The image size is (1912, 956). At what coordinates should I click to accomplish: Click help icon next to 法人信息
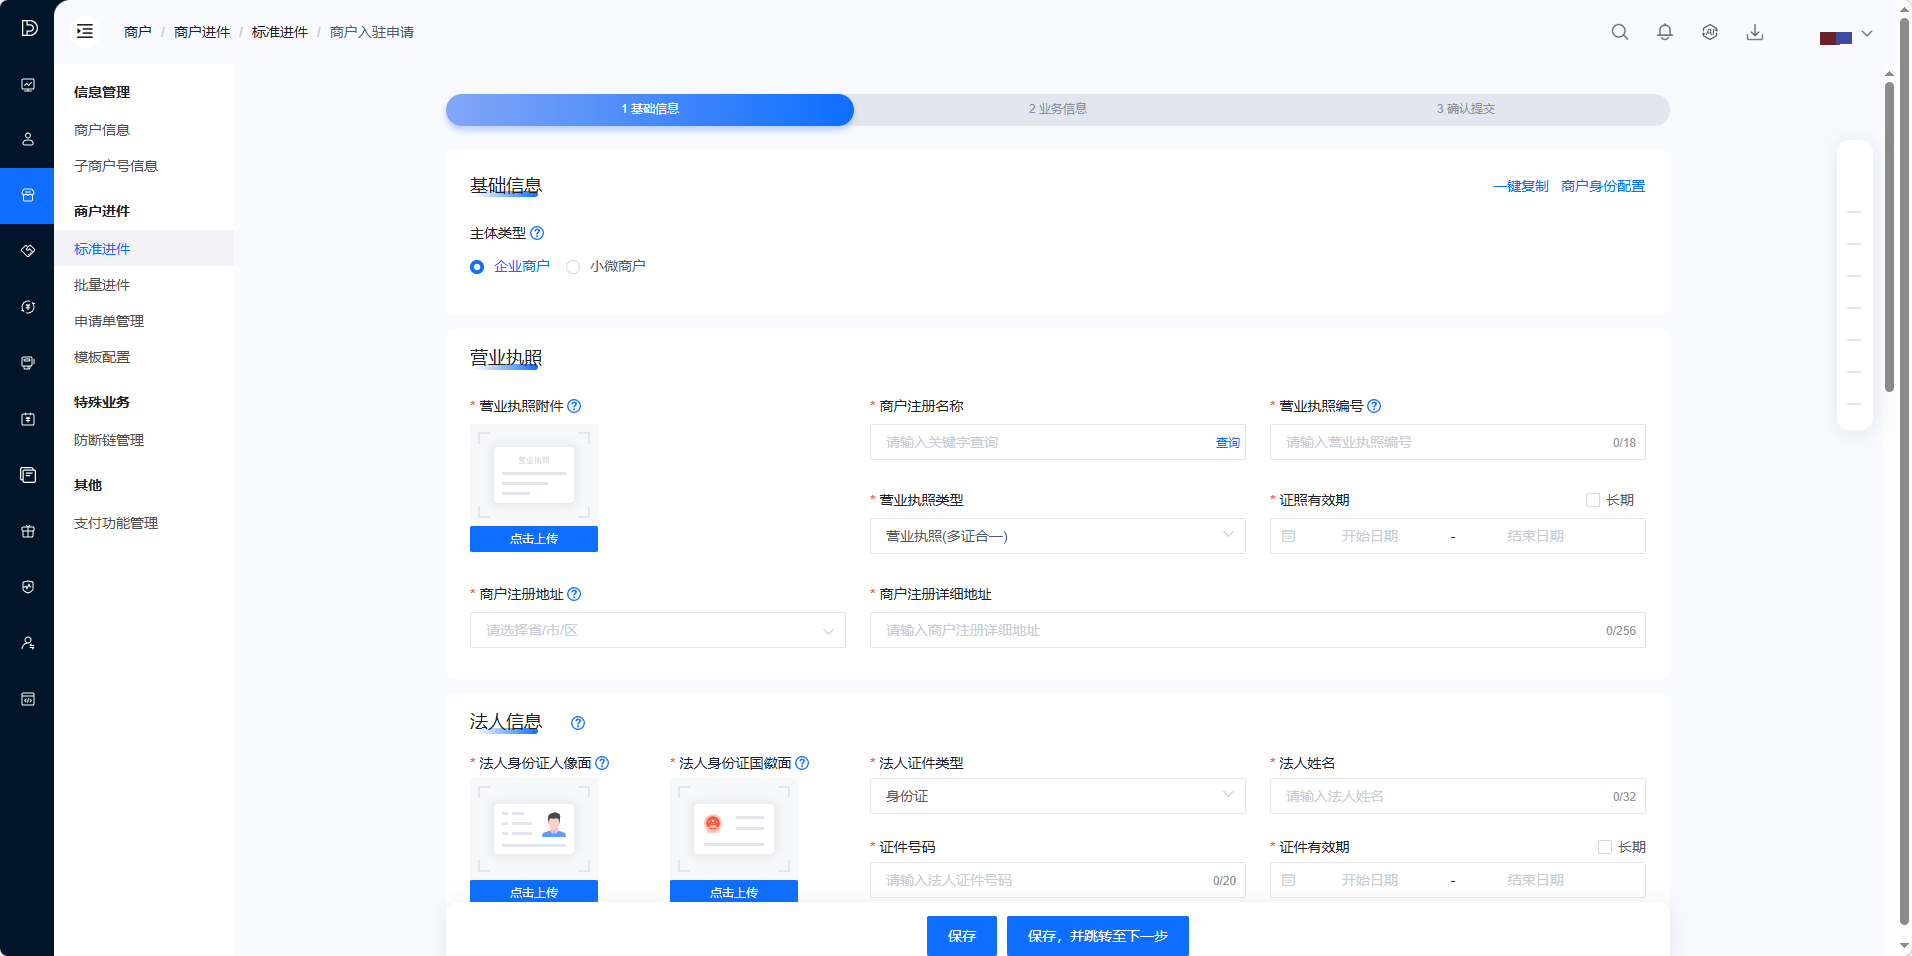click(578, 723)
